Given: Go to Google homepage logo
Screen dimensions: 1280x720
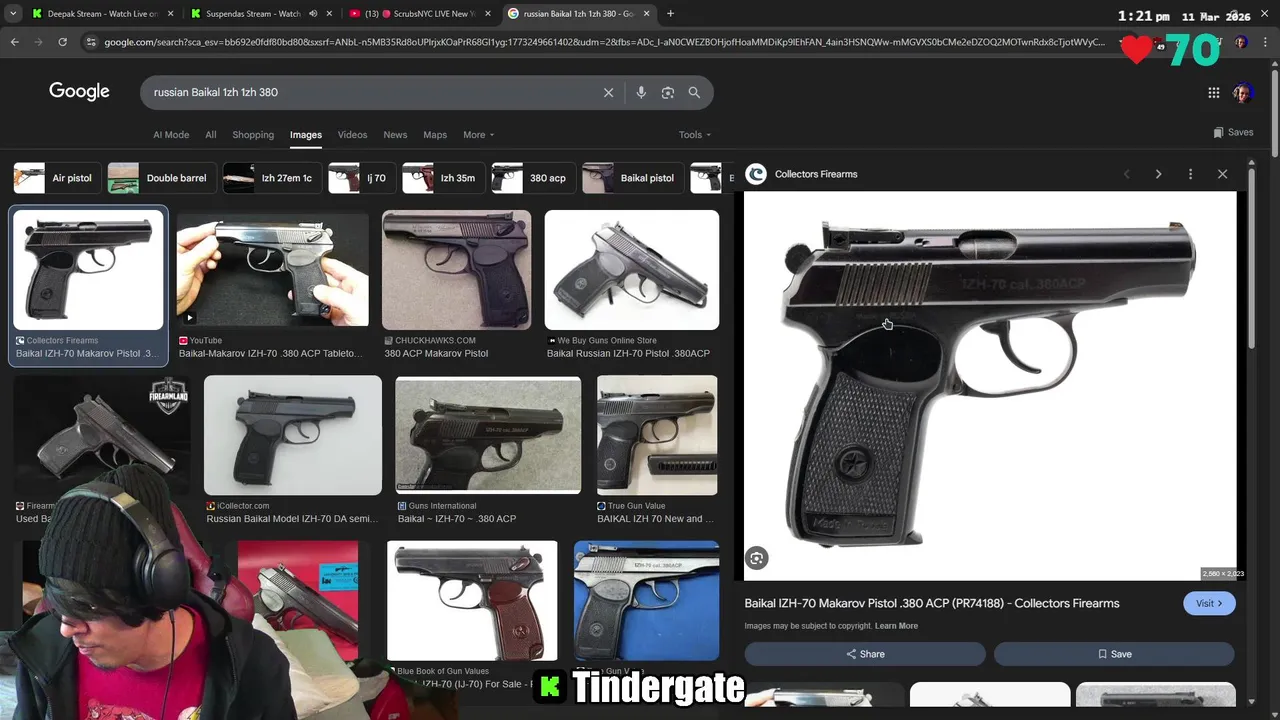Looking at the screenshot, I should (x=79, y=92).
